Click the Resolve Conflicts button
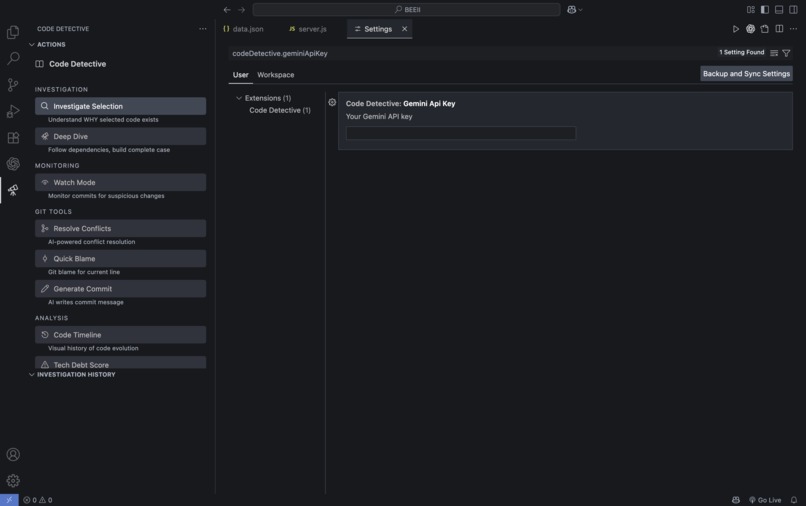 120,228
